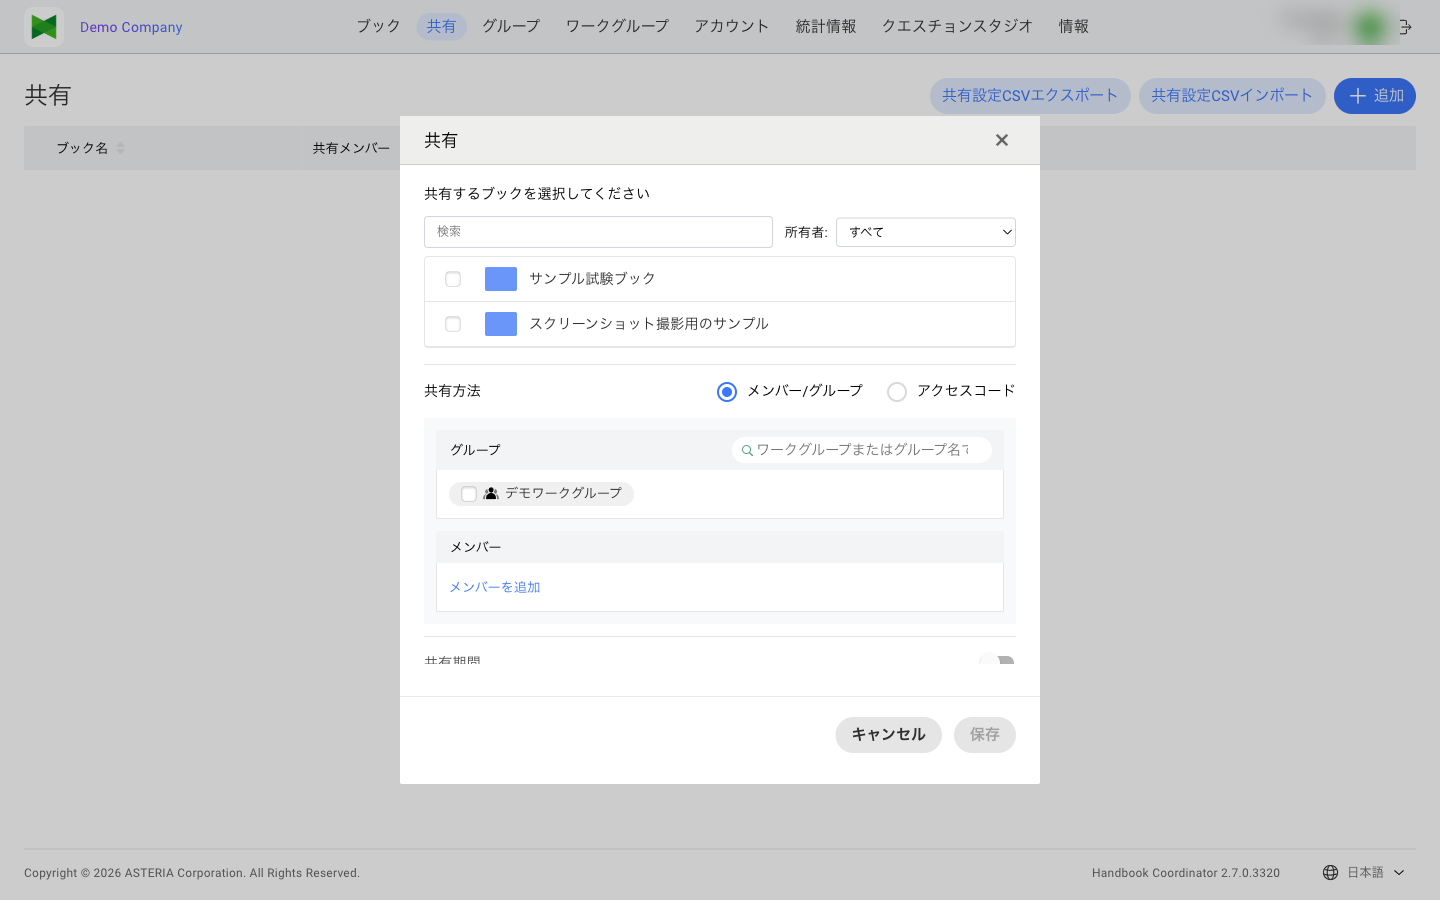The height and width of the screenshot is (900, 1440).
Task: Click the blue thumbnail of サンプル試験ブック
Action: coord(501,279)
